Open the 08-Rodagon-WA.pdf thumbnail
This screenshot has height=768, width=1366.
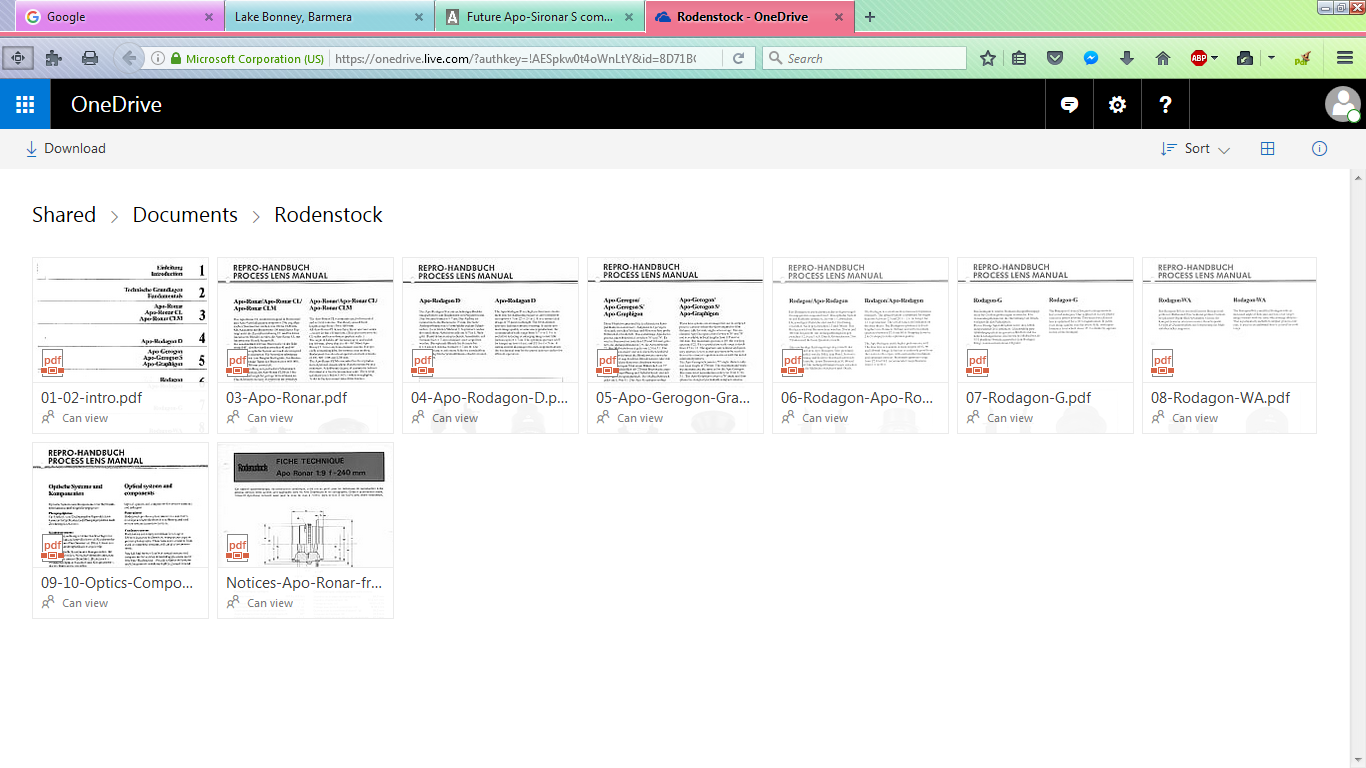(1230, 320)
